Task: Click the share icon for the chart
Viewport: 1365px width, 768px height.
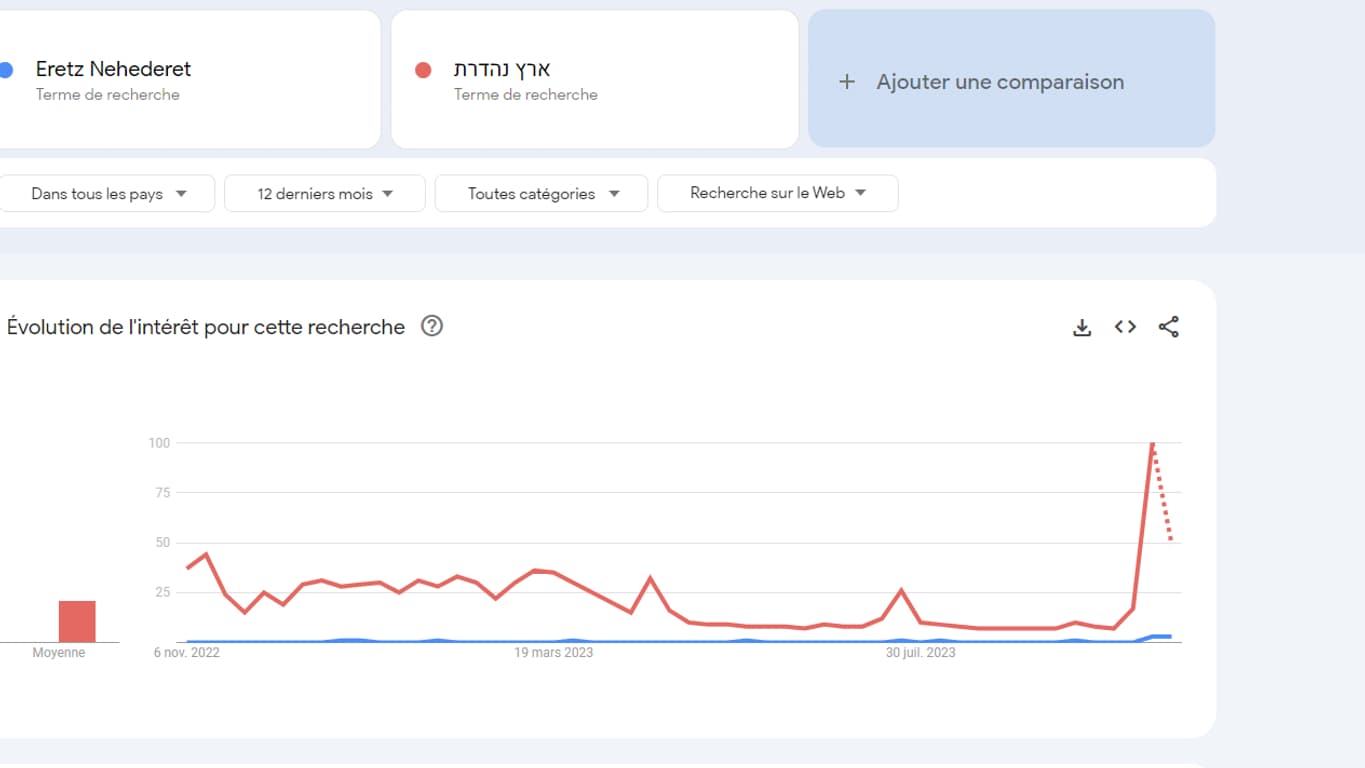Action: pyautogui.click(x=1168, y=327)
